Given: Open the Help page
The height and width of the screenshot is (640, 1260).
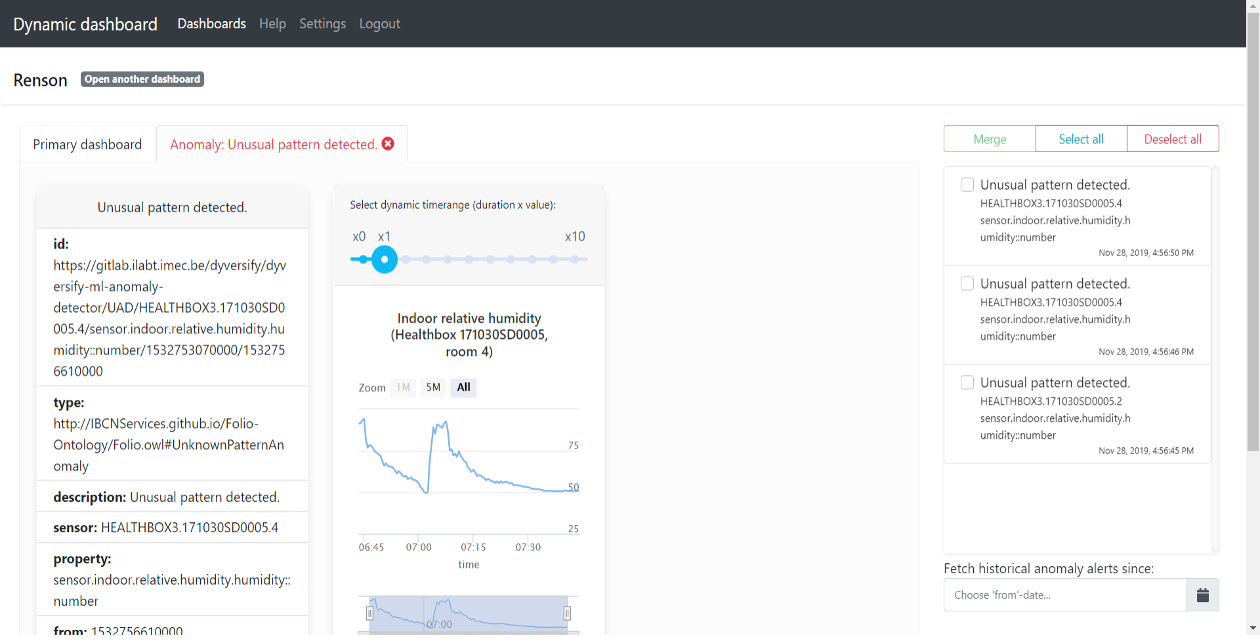Looking at the screenshot, I should pyautogui.click(x=272, y=24).
